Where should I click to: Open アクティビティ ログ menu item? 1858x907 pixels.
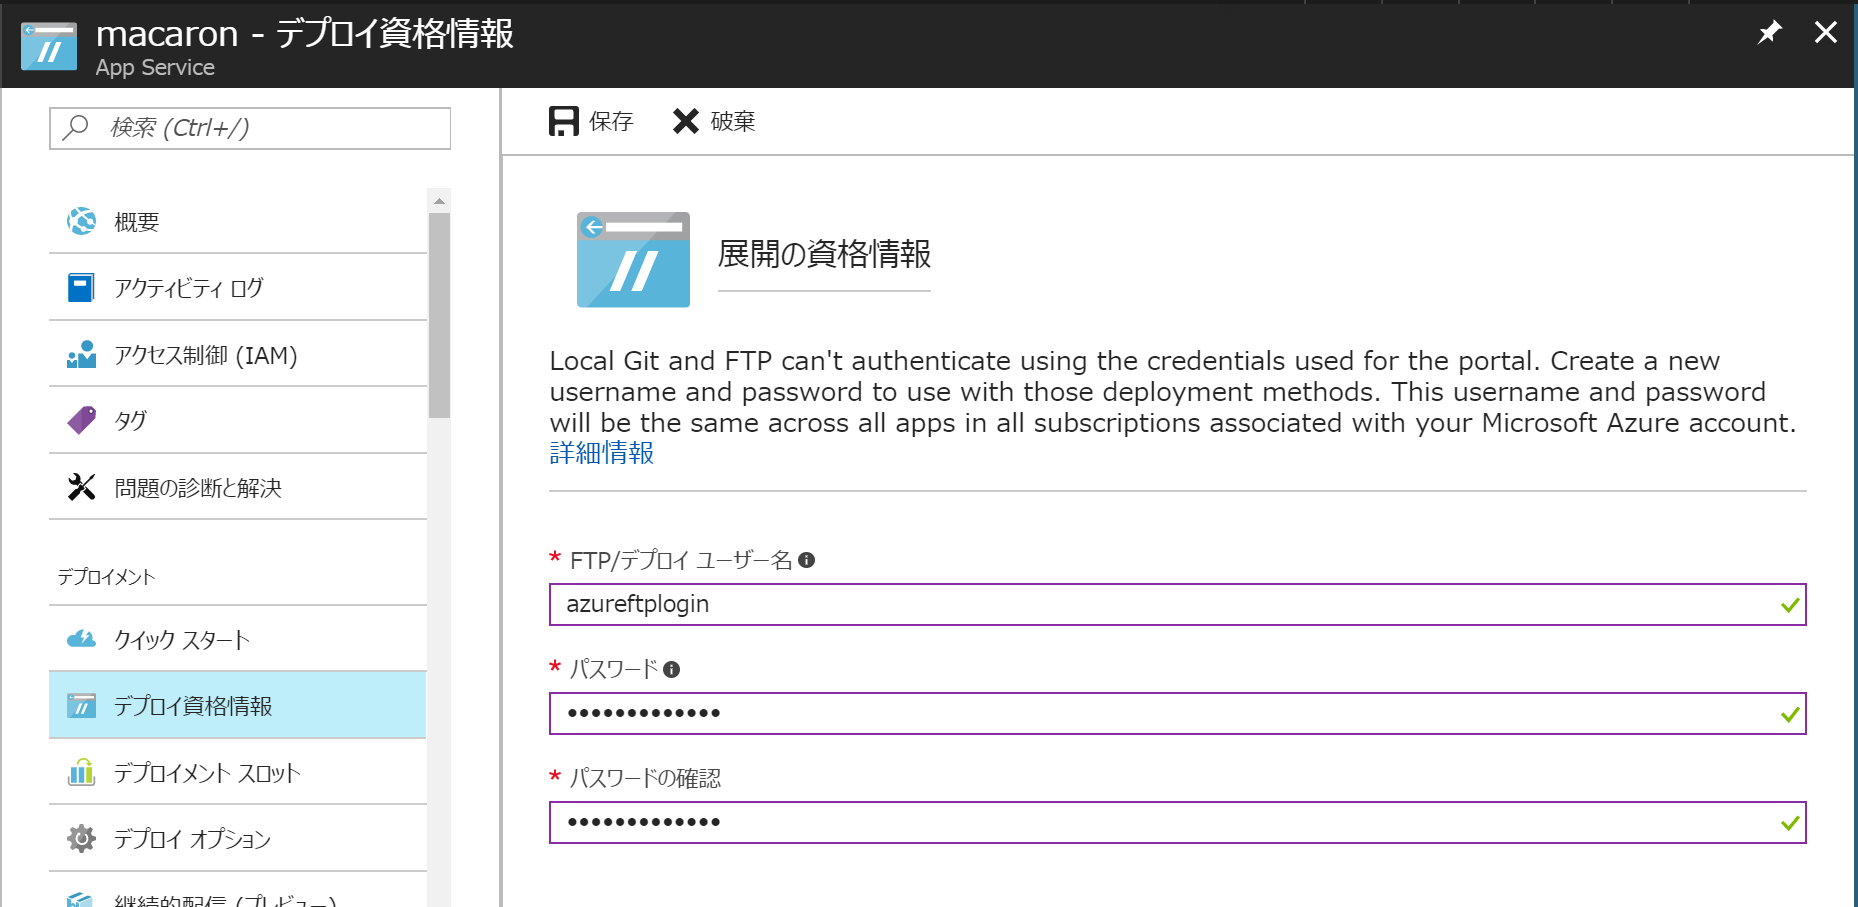pos(238,288)
